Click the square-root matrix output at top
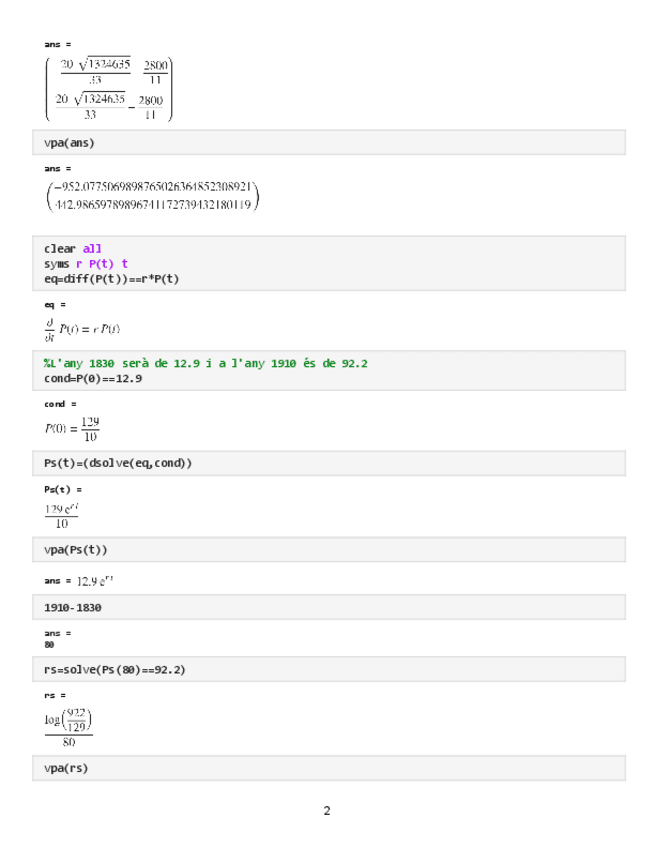Viewport: 655px width, 848px height. coord(109,89)
